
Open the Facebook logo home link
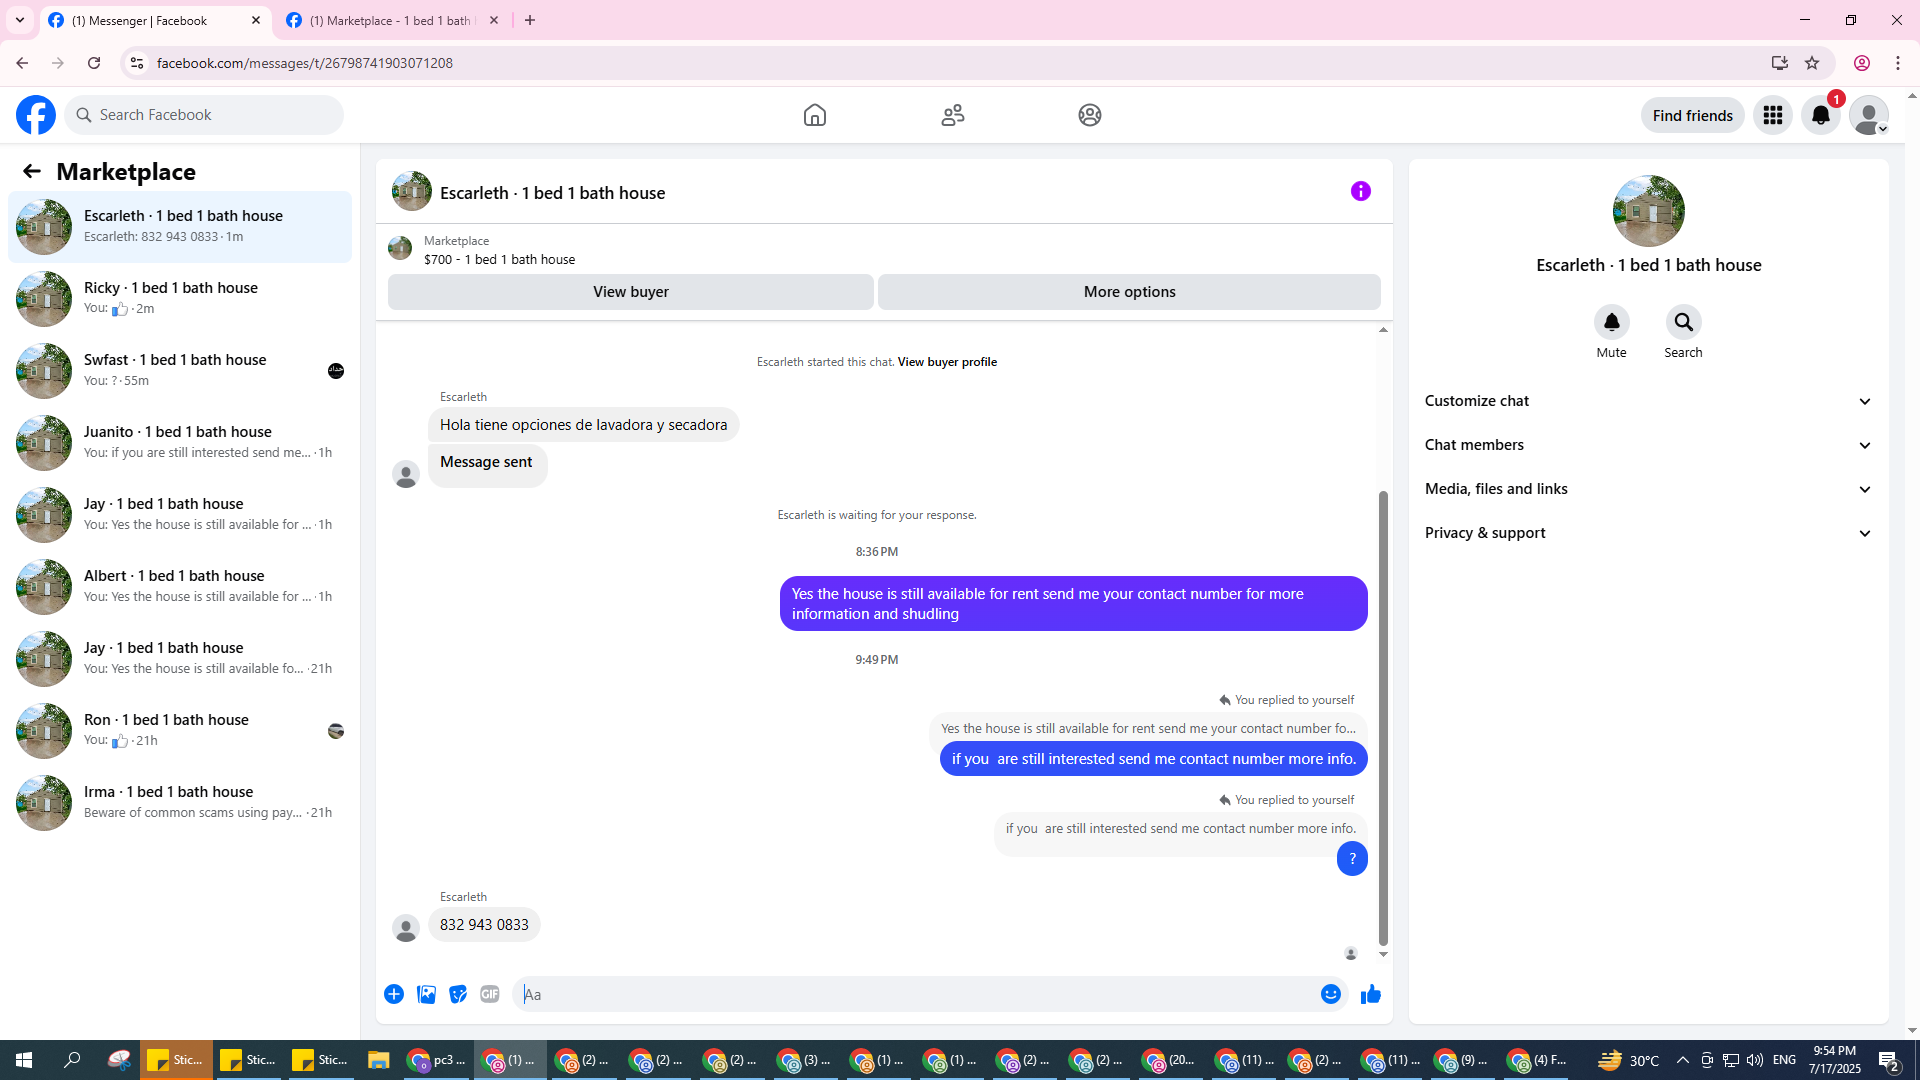36,115
